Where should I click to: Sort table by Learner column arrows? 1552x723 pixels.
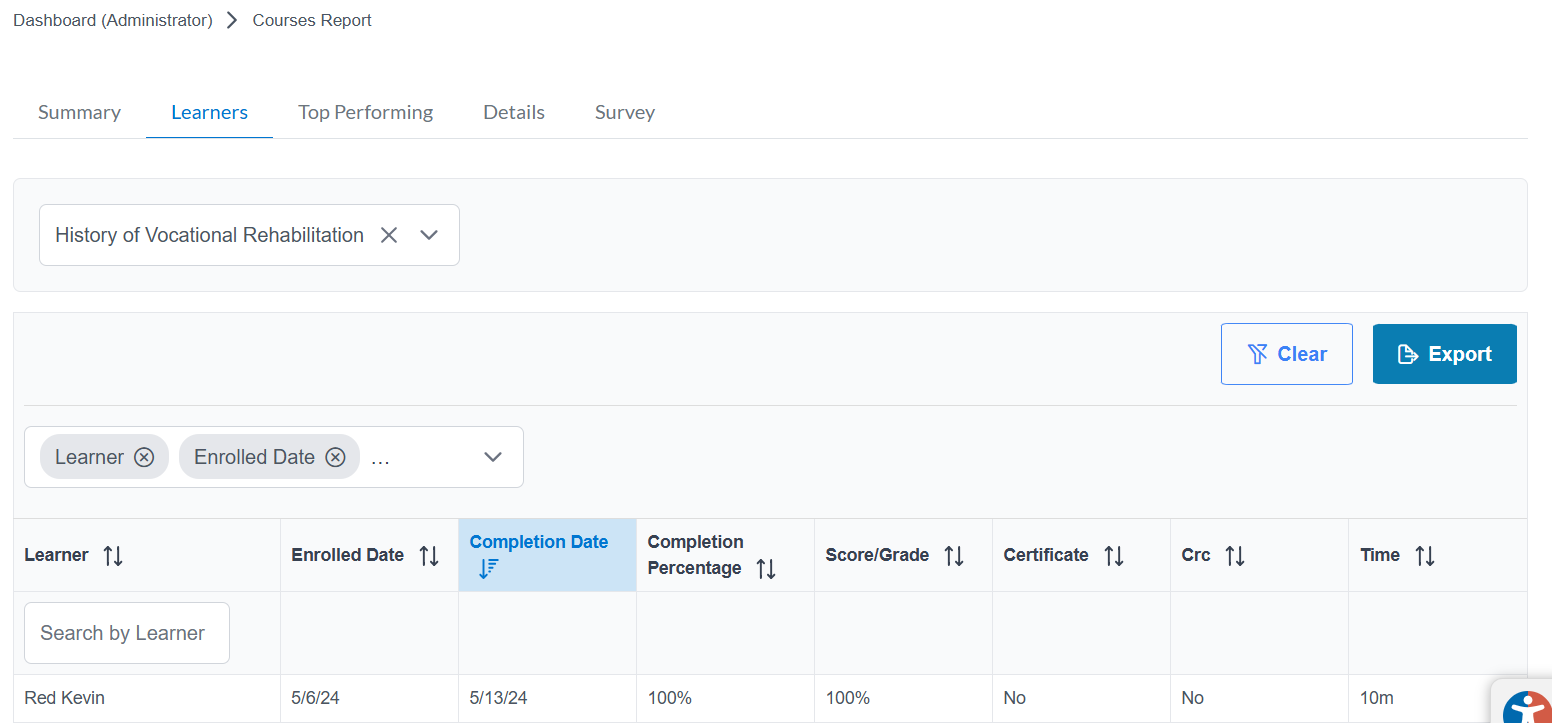click(113, 556)
